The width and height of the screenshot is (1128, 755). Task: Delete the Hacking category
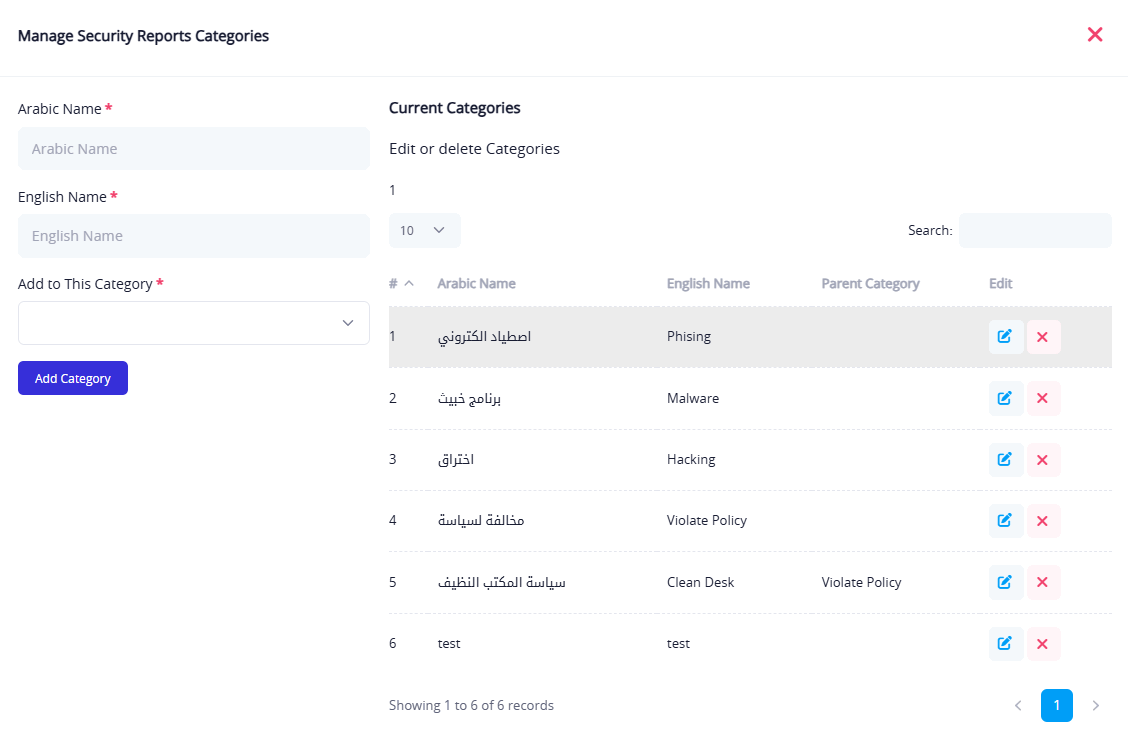pos(1042,460)
